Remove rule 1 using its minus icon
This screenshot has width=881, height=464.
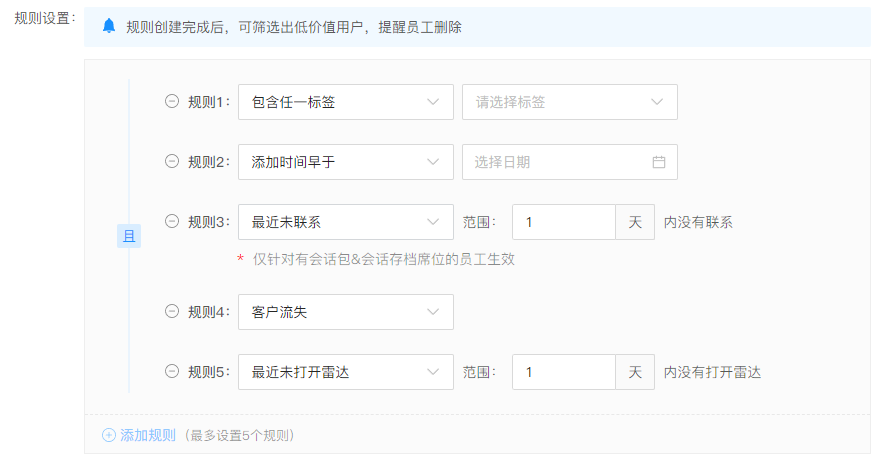click(172, 102)
